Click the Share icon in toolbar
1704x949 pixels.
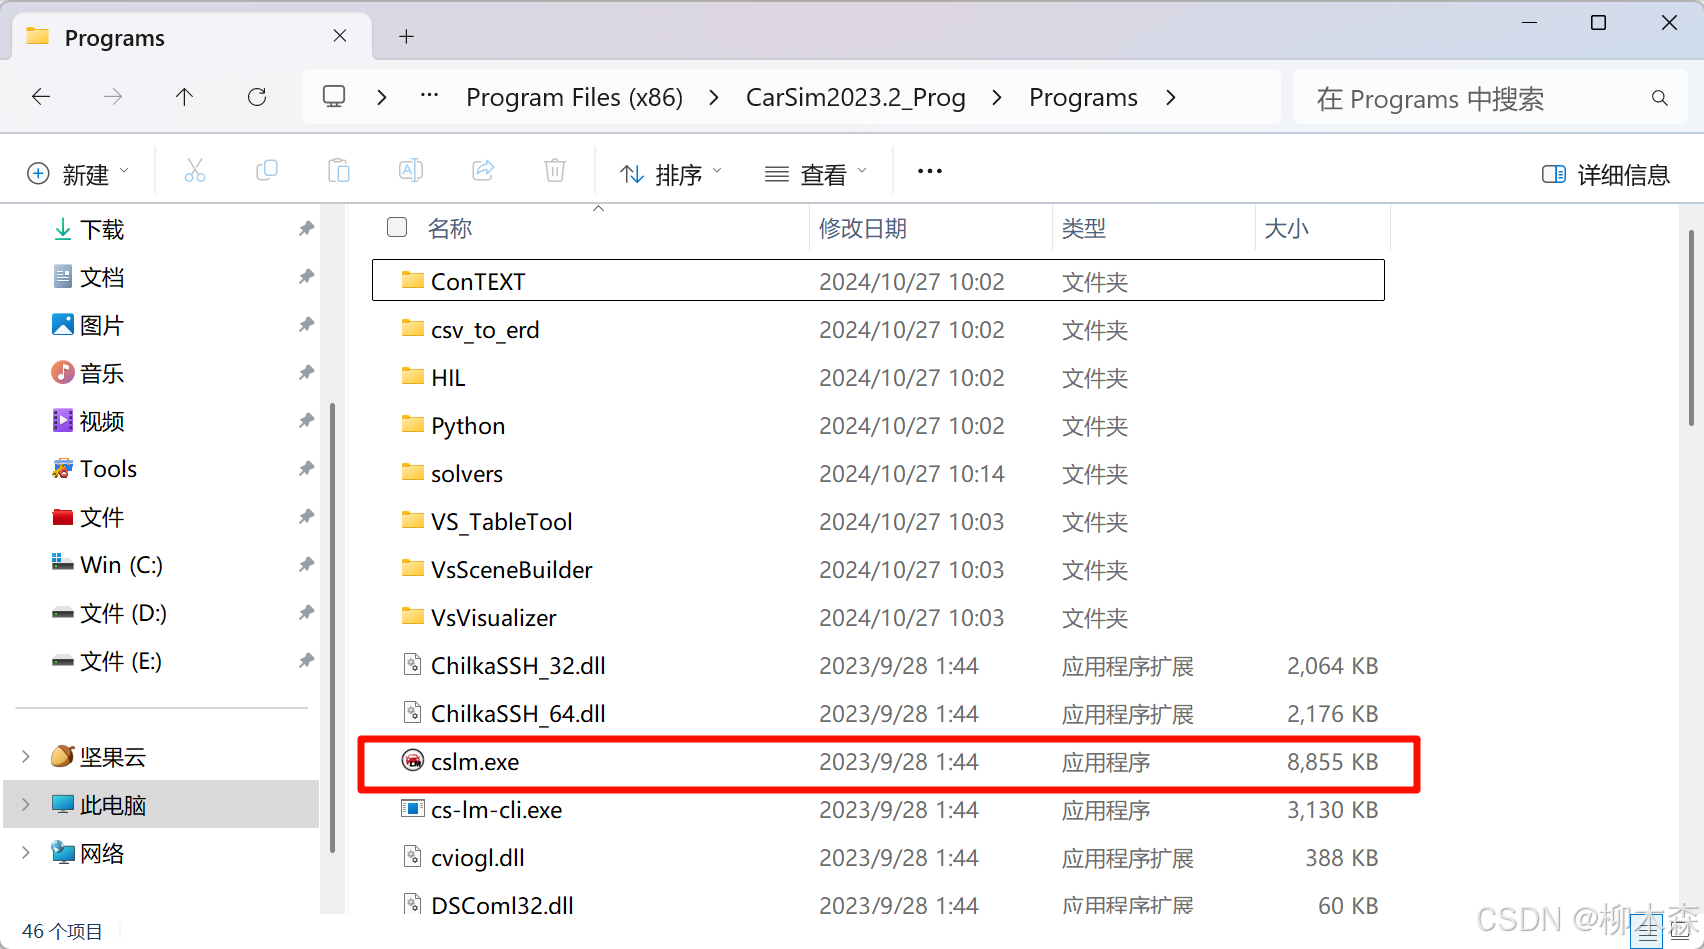483,171
